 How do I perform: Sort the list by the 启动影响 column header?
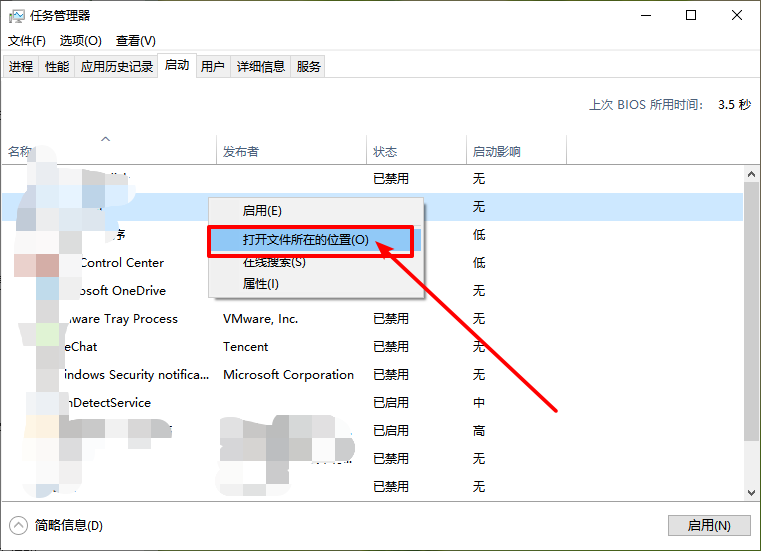[497, 152]
